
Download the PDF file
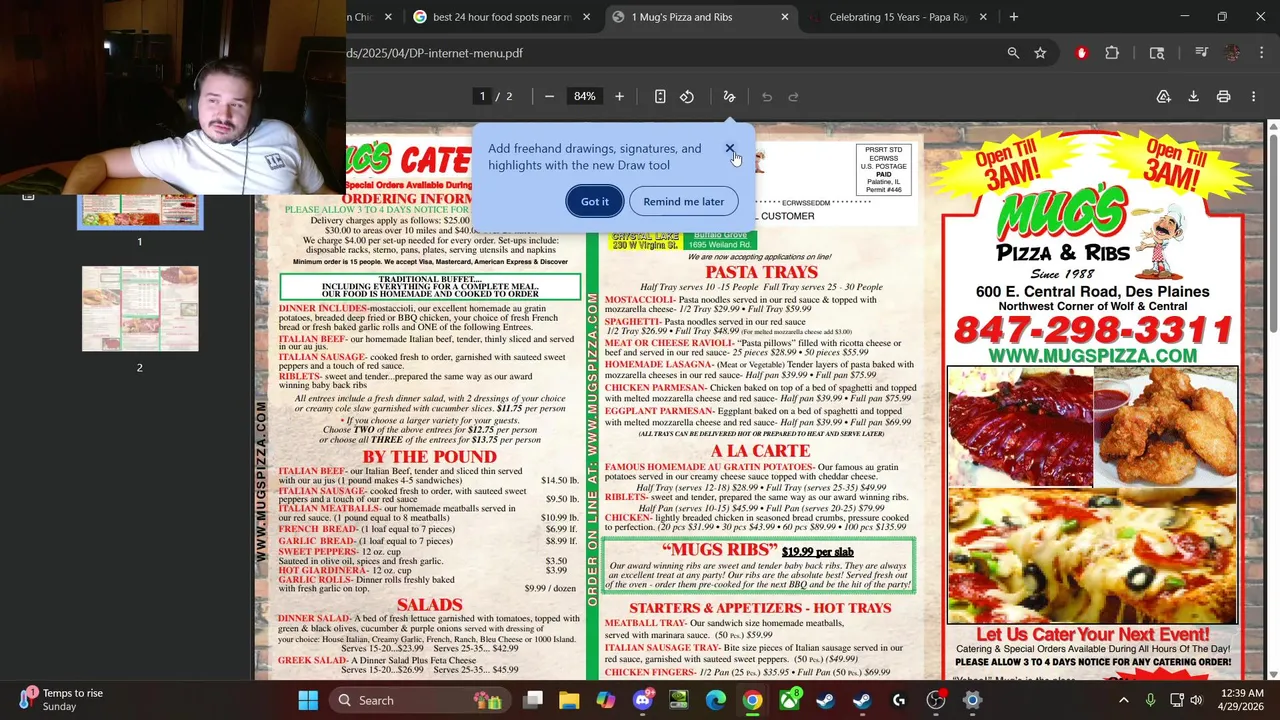(1193, 96)
